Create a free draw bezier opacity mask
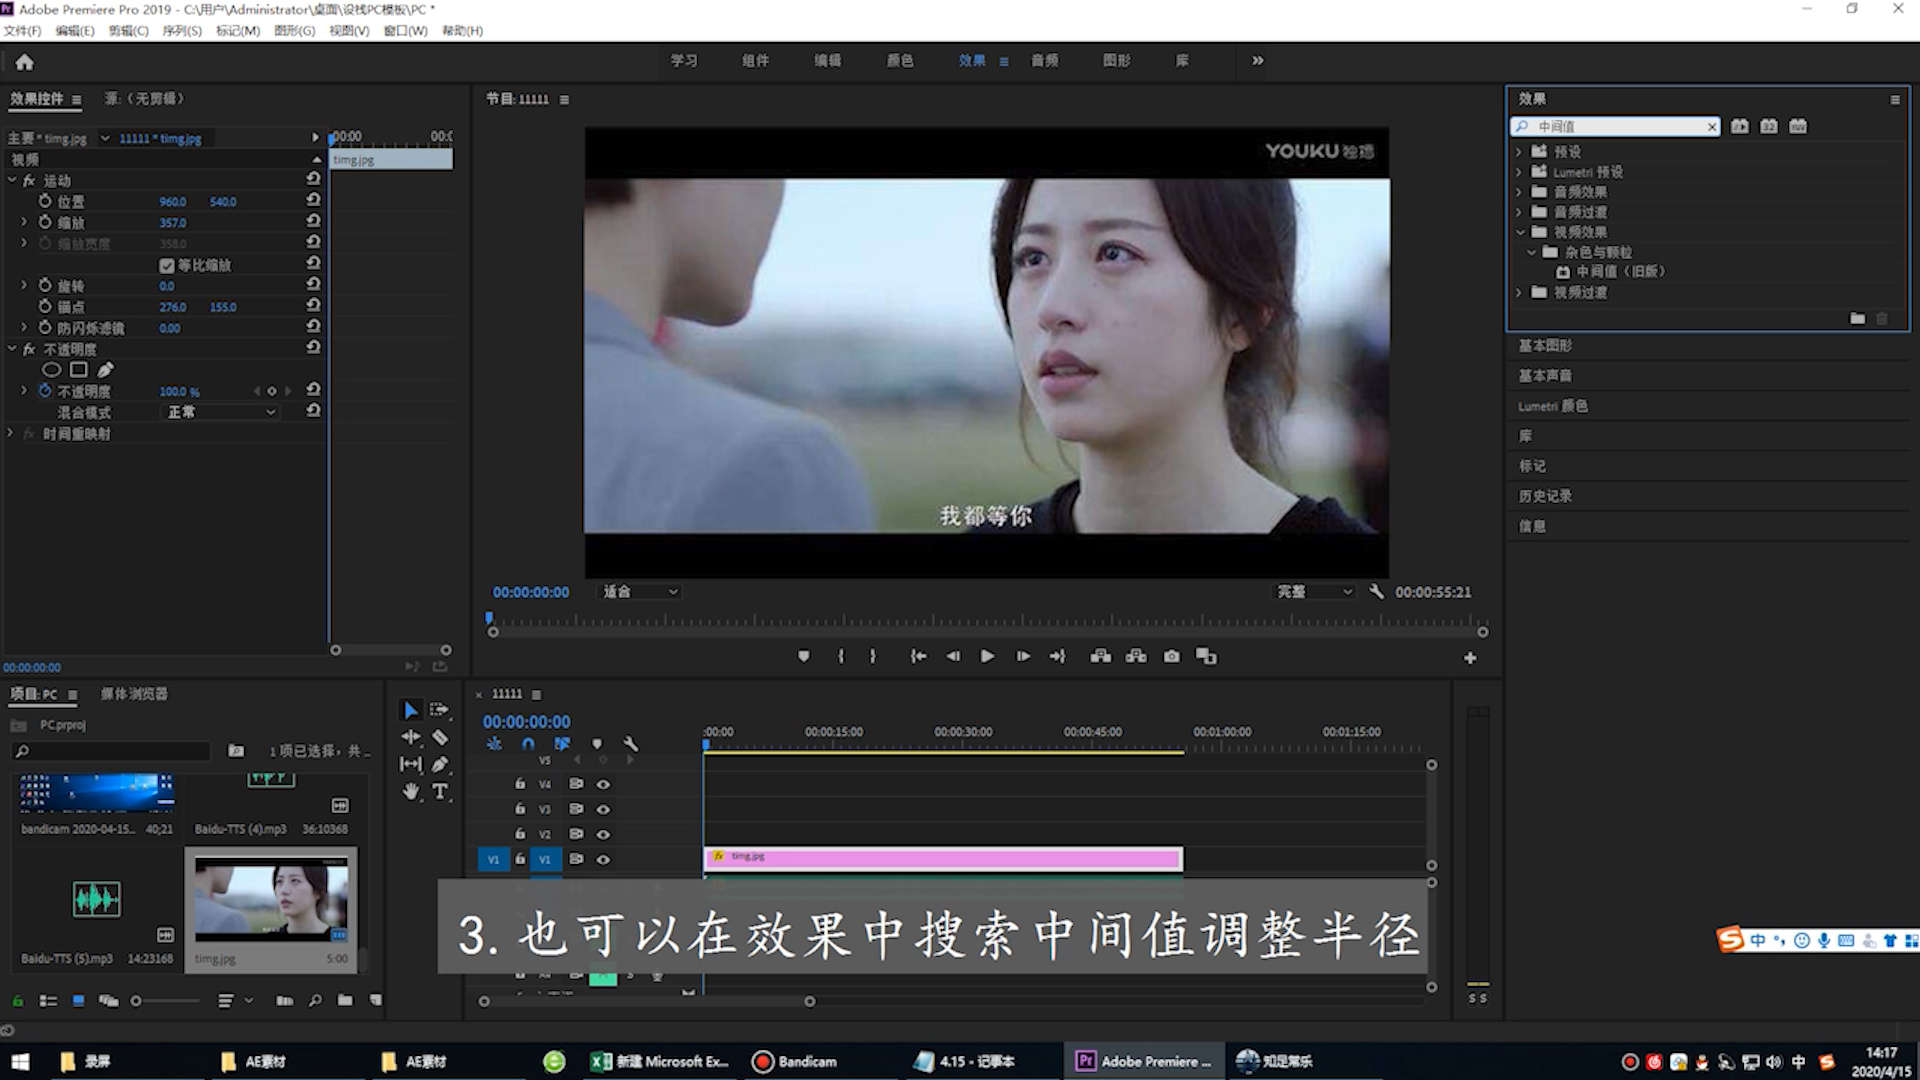Screen dimensions: 1920x1080 click(106, 370)
